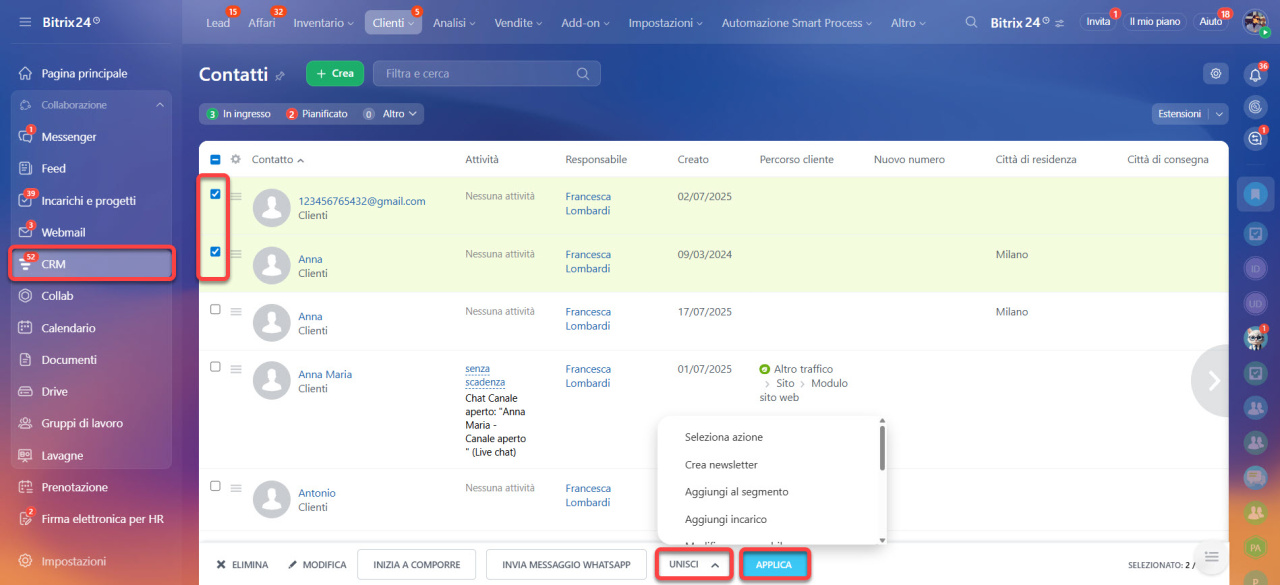Click floating list button bottom right

1212,557
